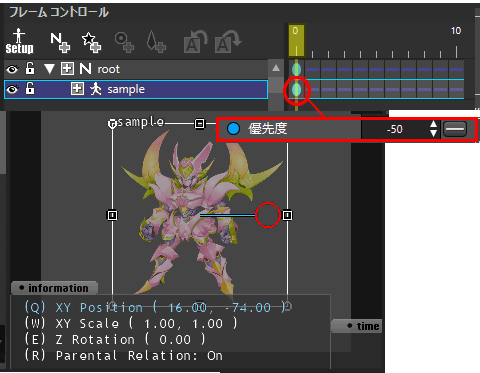
Task: Open the time tab
Action: coord(356,326)
